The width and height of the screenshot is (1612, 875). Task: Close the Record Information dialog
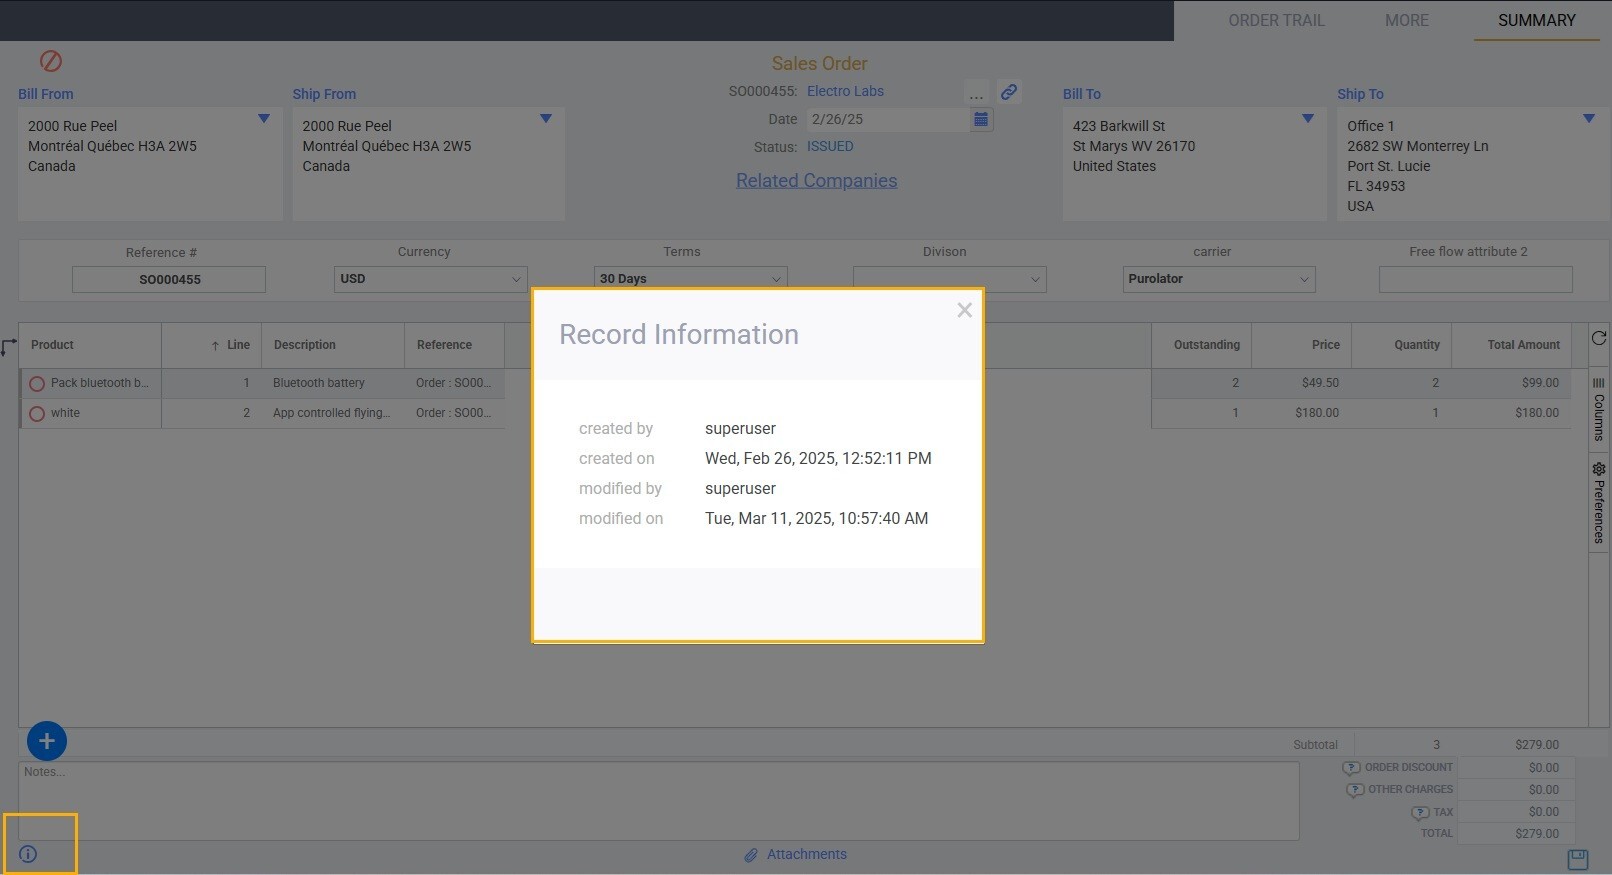[964, 310]
